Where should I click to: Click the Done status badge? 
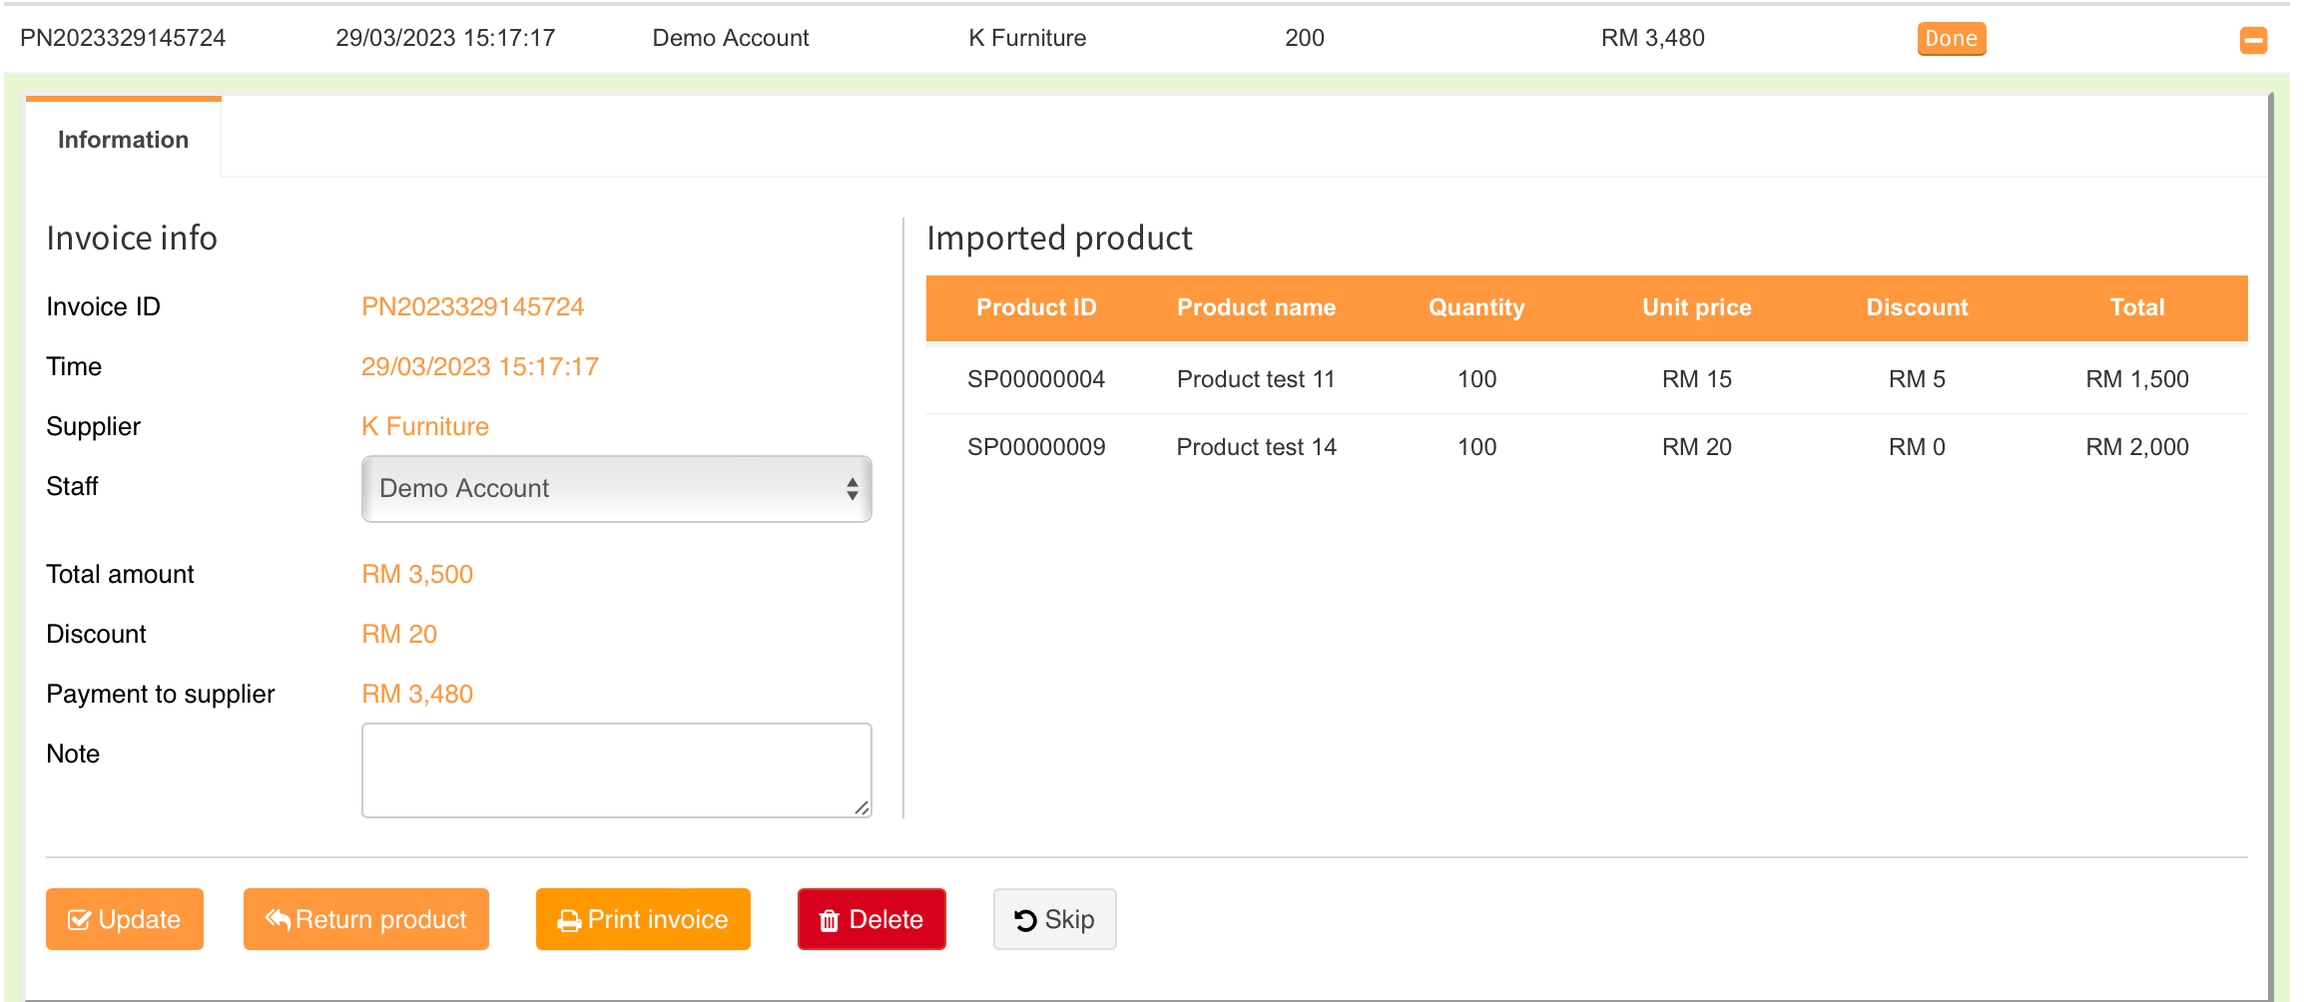click(x=1950, y=39)
